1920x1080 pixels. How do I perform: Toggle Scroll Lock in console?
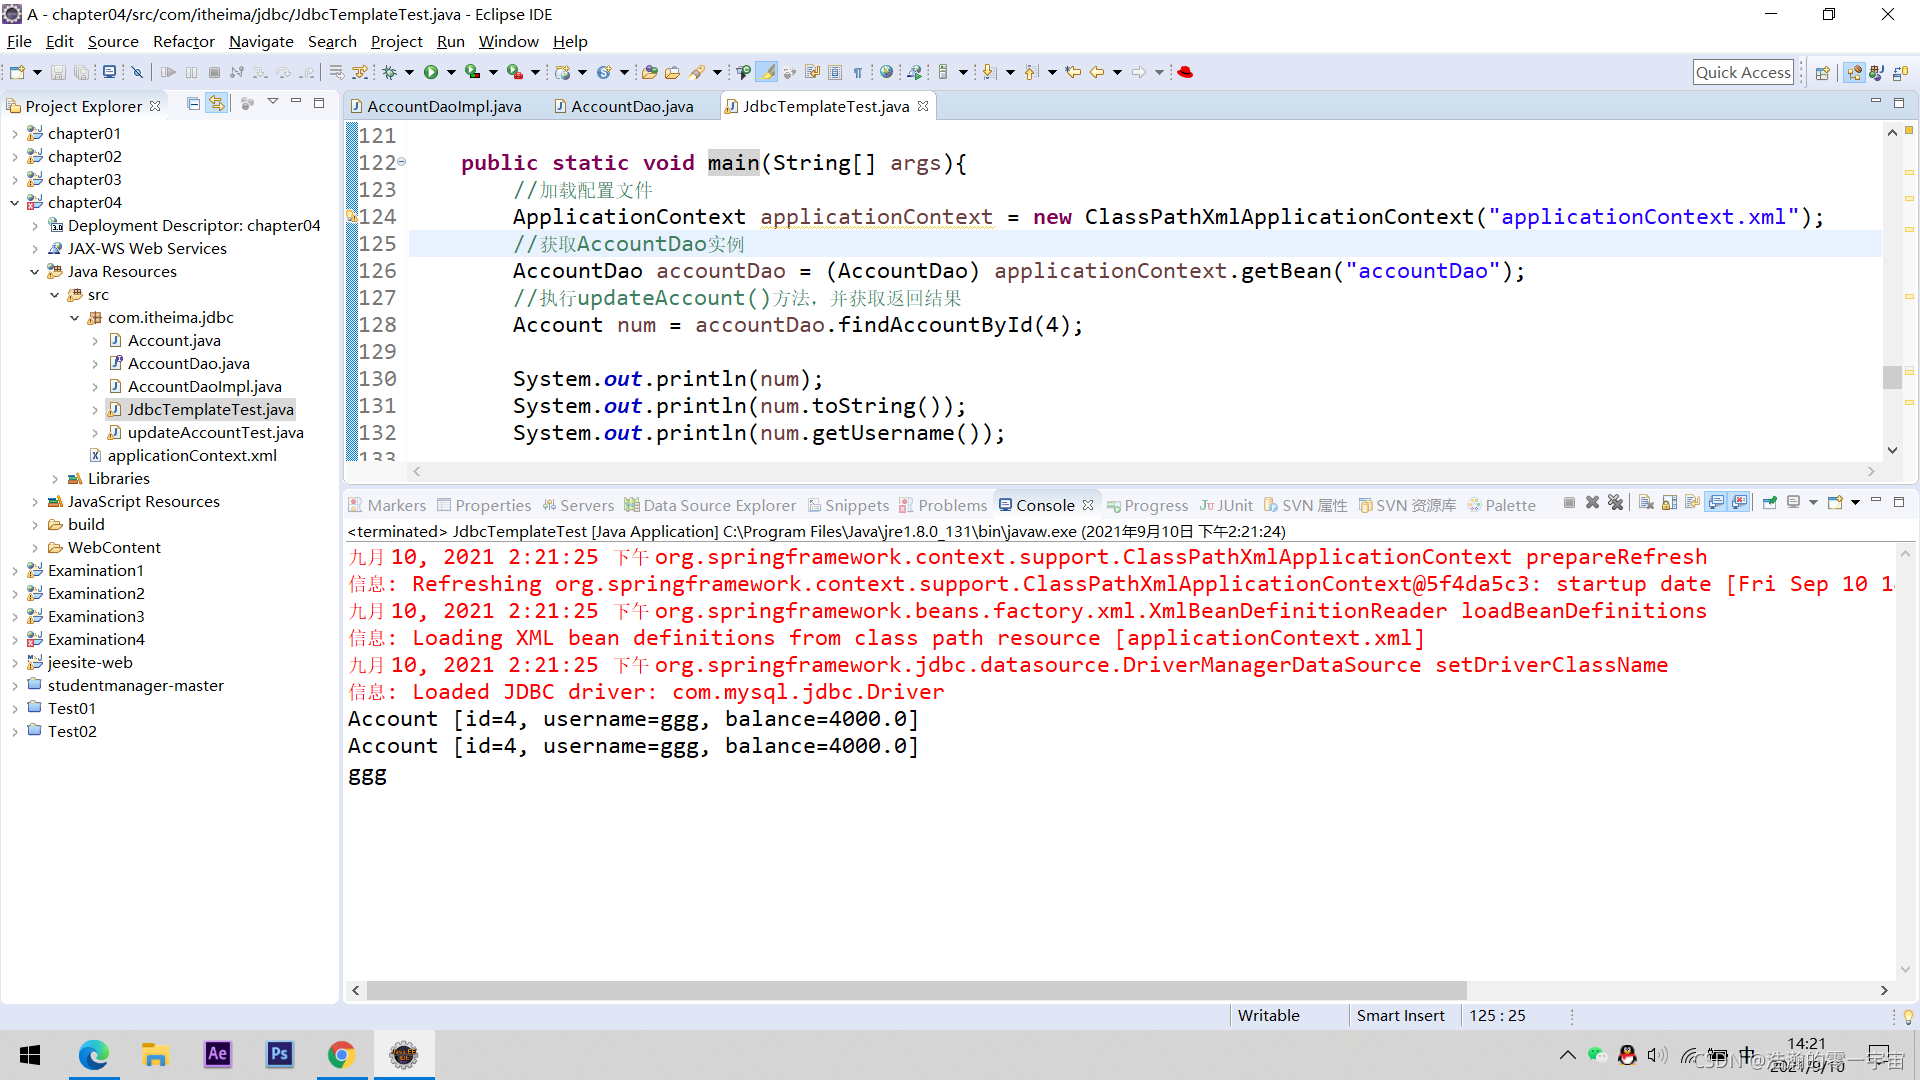(x=1669, y=503)
